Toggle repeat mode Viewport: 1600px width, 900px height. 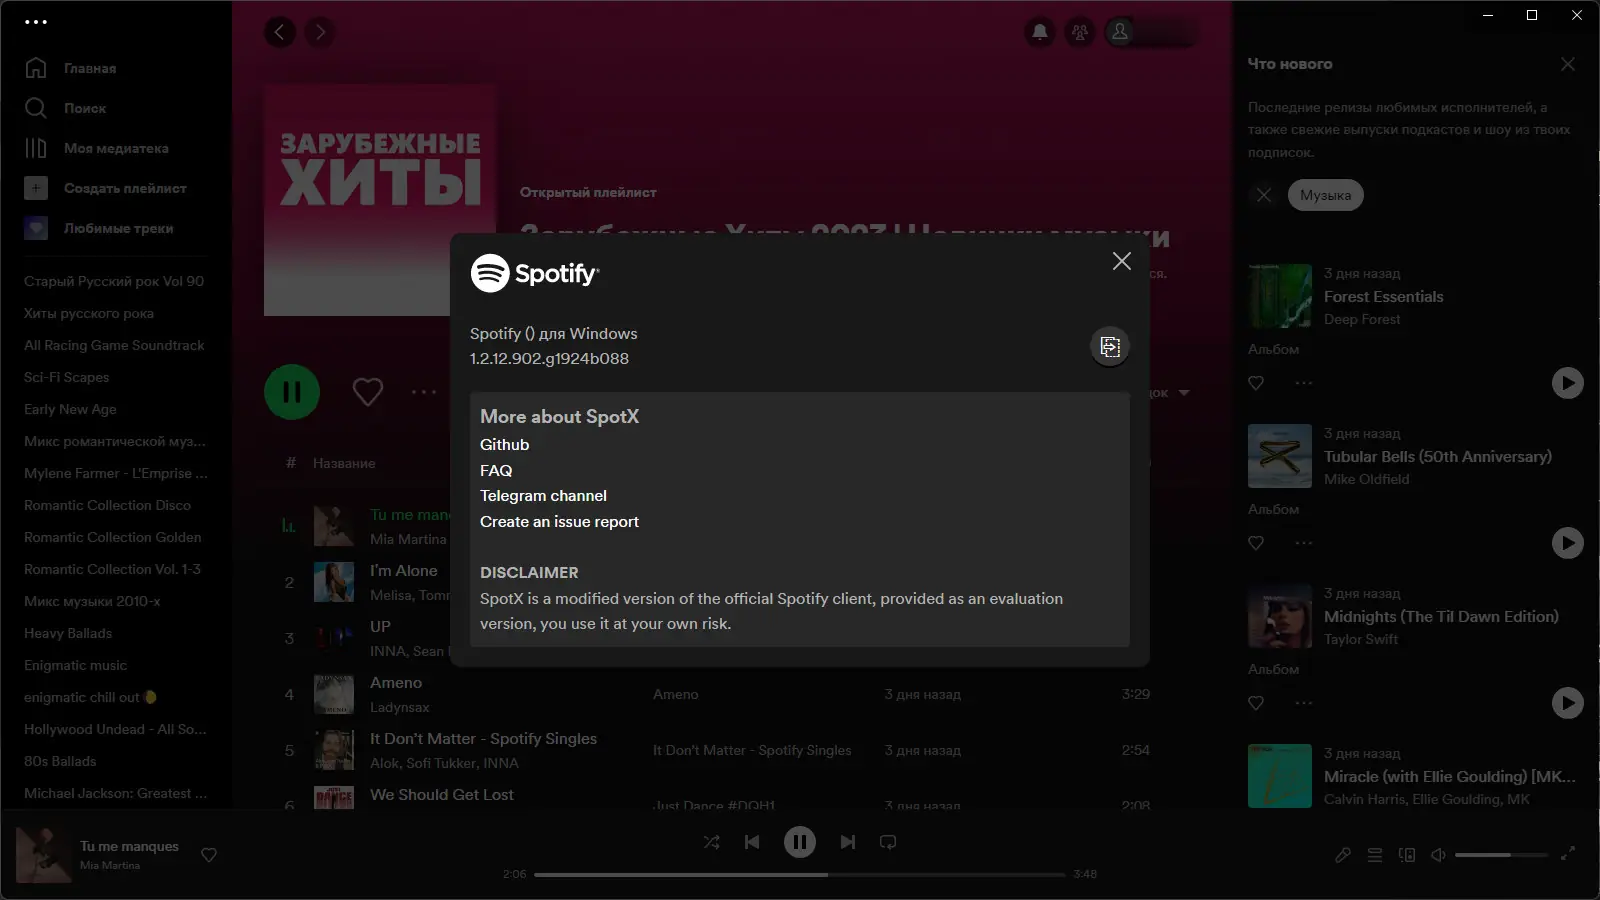point(888,842)
